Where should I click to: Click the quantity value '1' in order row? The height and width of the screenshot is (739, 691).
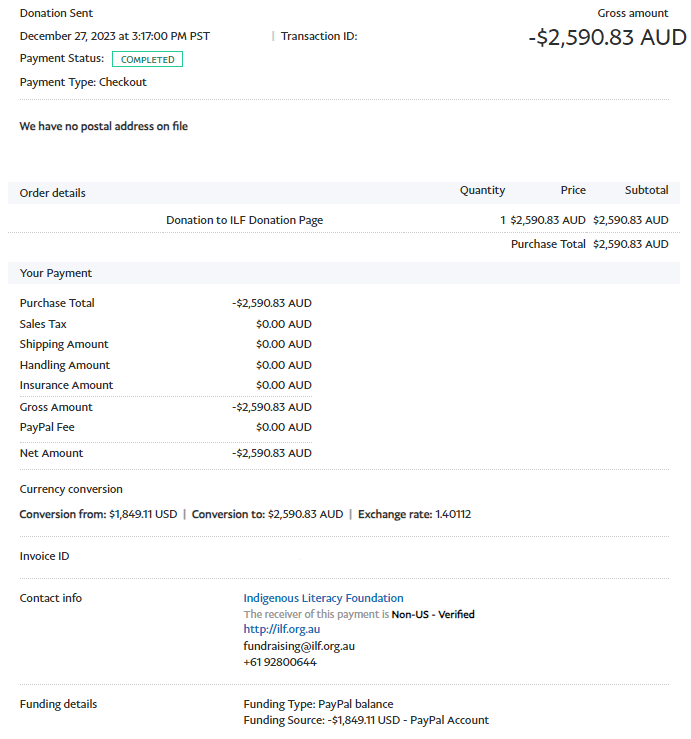503,220
